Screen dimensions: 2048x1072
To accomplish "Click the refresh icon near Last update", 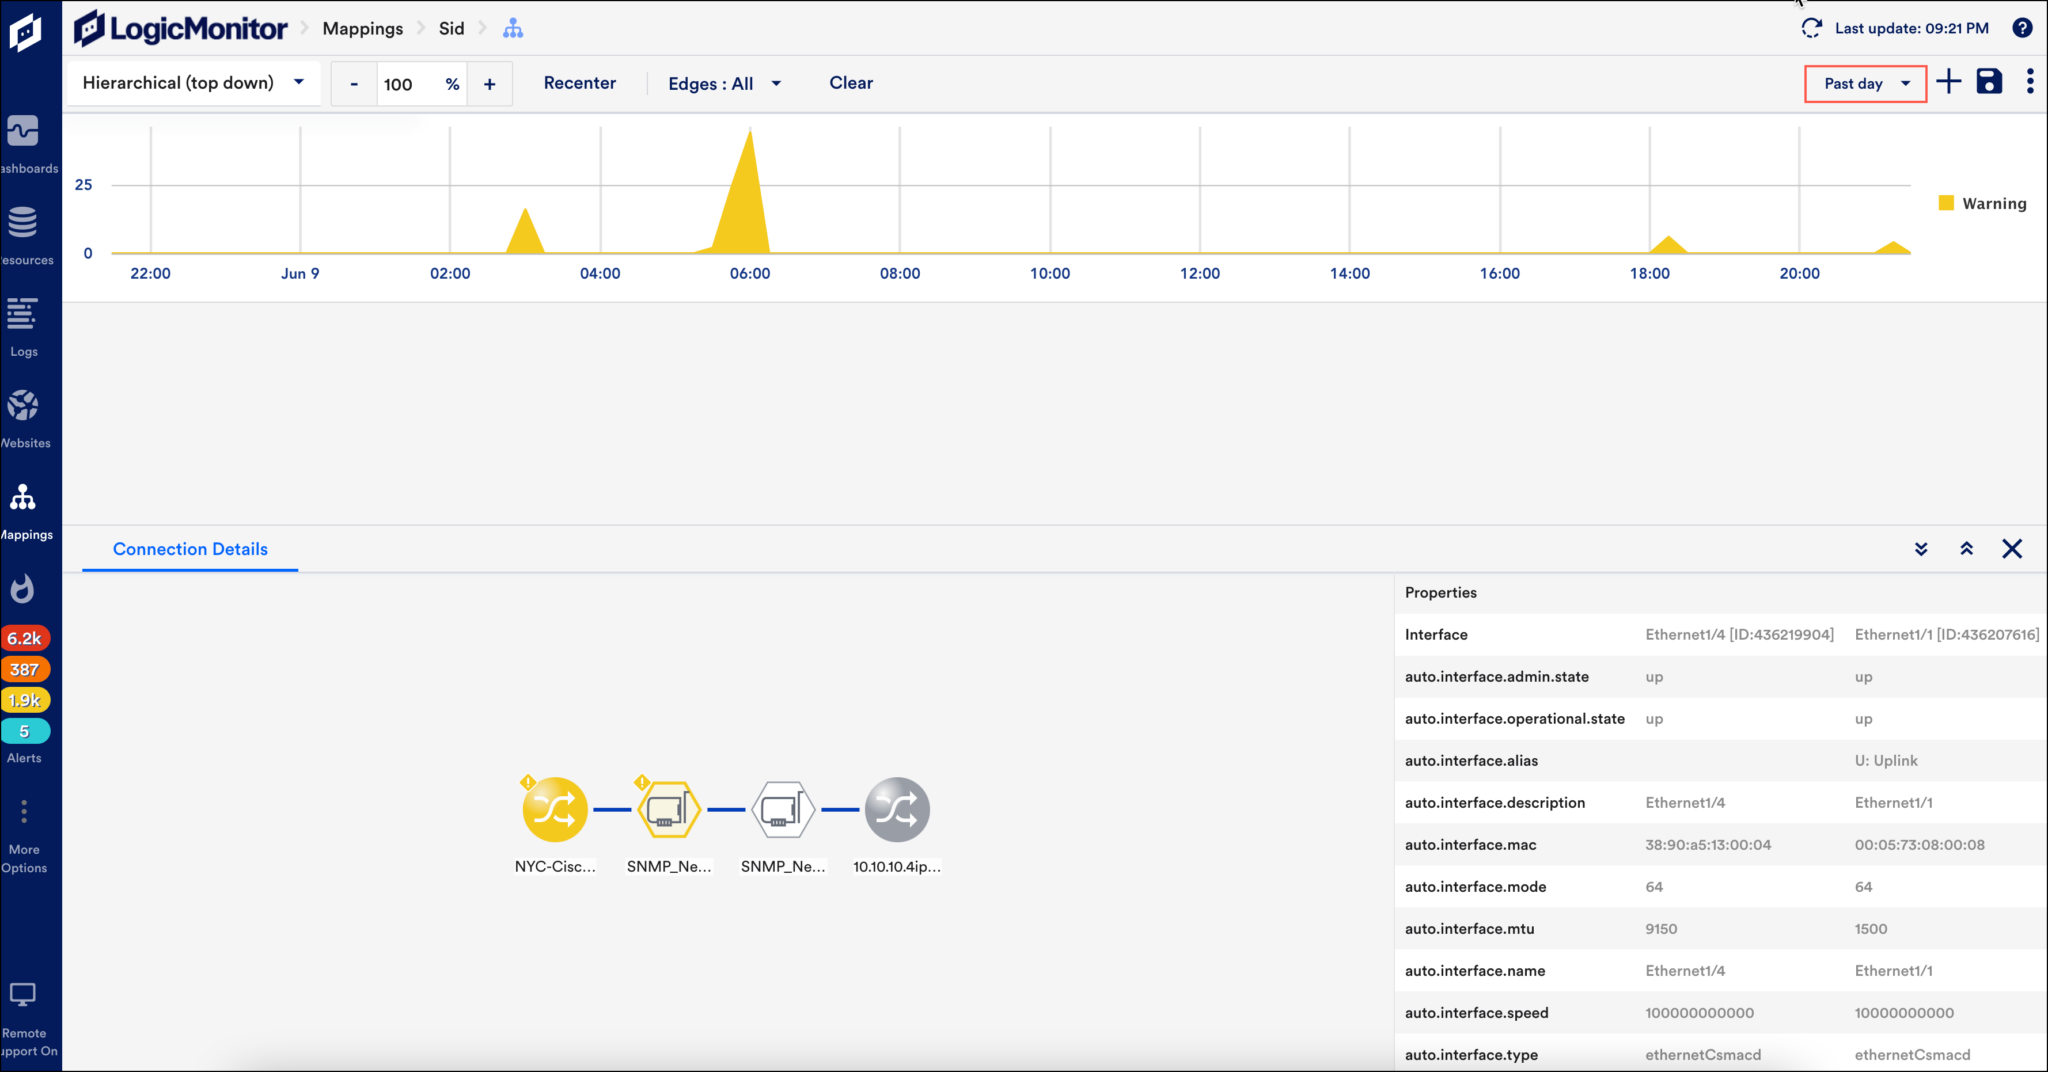I will click(1813, 28).
